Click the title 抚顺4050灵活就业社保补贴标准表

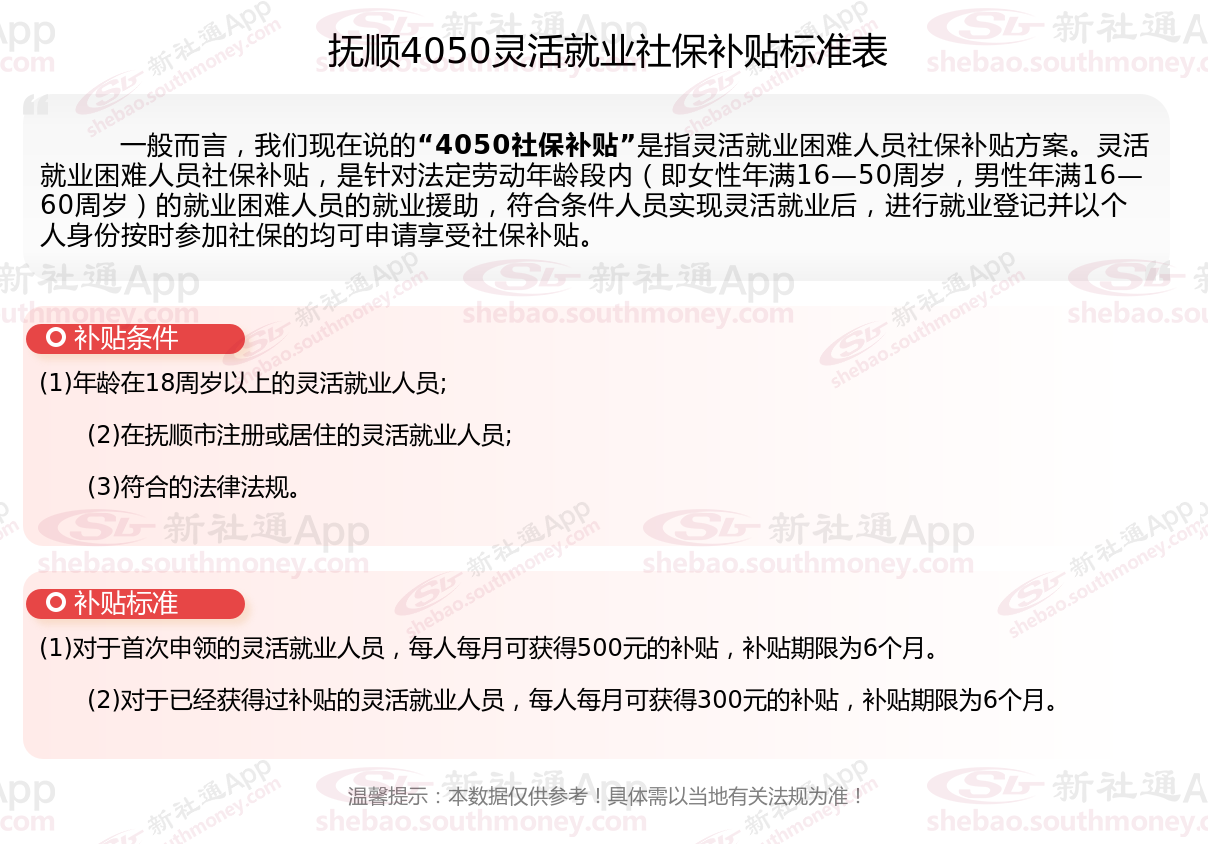point(608,51)
